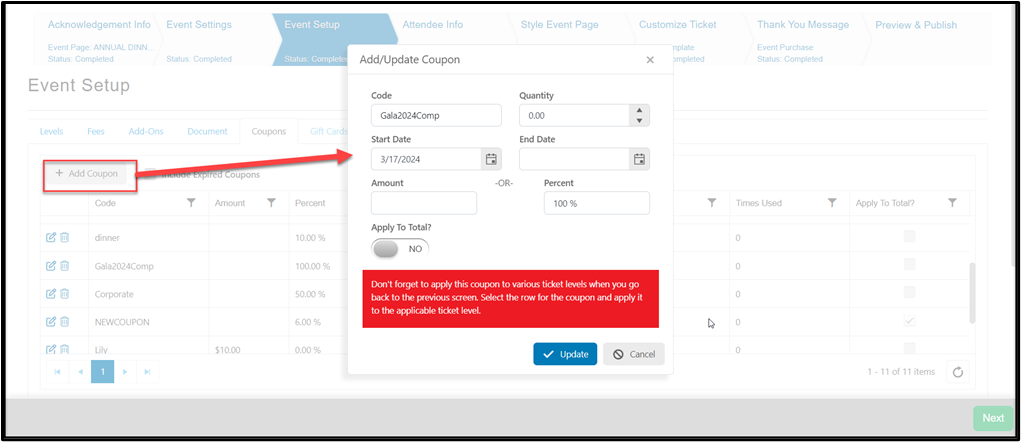
Task: Refresh the coupon grid
Action: pyautogui.click(x=957, y=372)
